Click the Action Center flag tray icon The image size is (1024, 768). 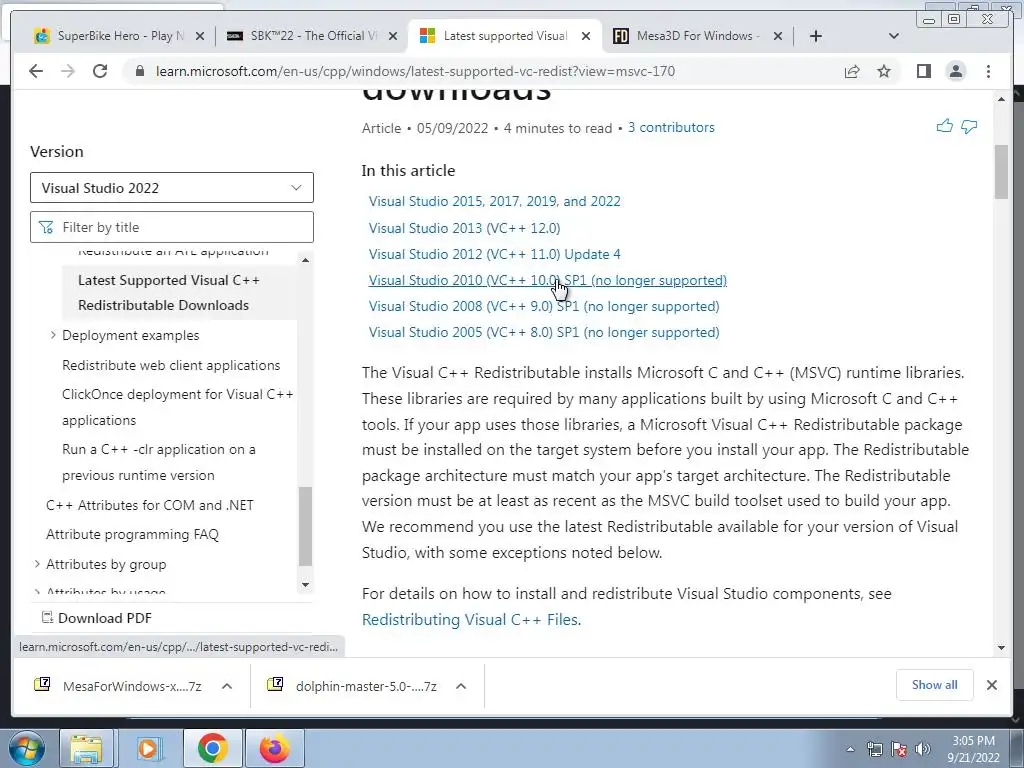click(x=899, y=749)
